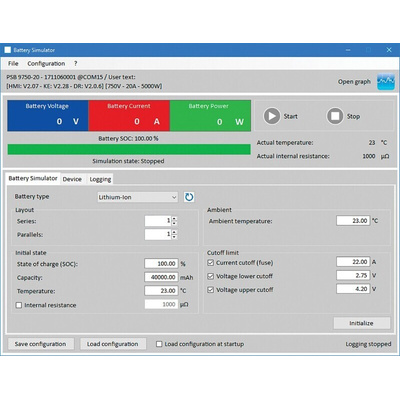Open the graph view icon
Viewport: 400px width, 400px height.
(x=386, y=82)
